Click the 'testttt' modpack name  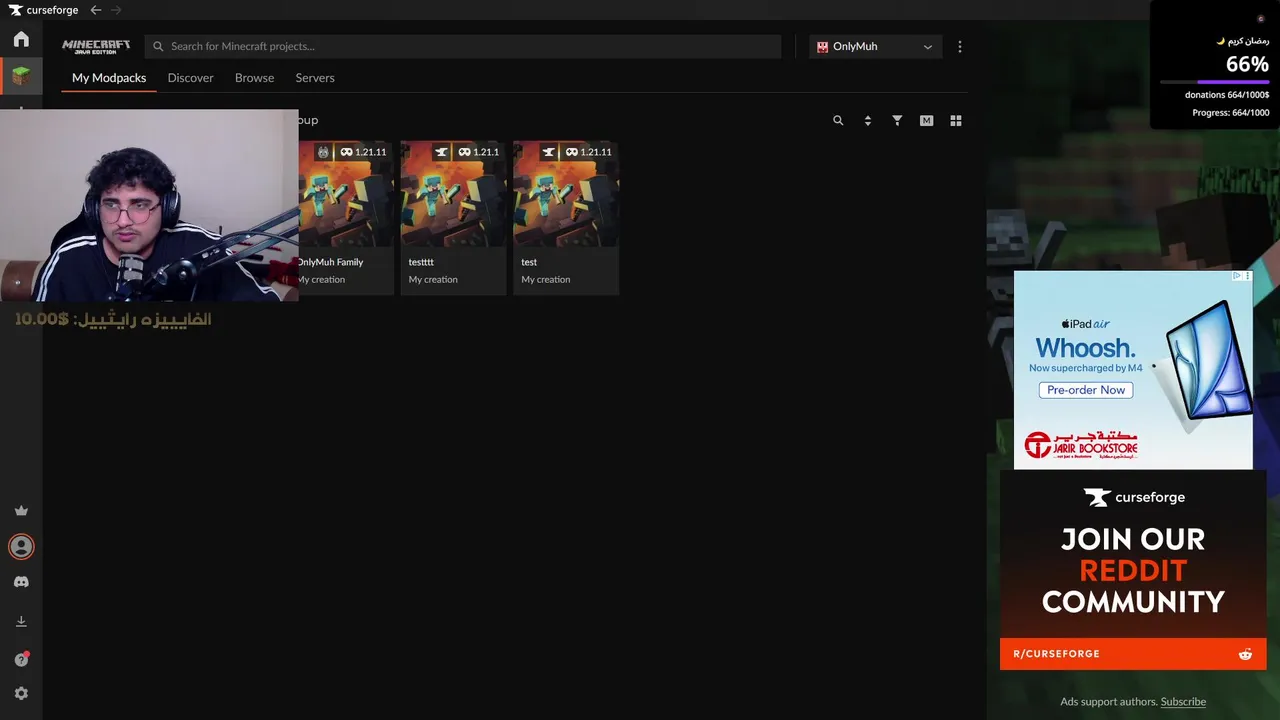pyautogui.click(x=421, y=262)
